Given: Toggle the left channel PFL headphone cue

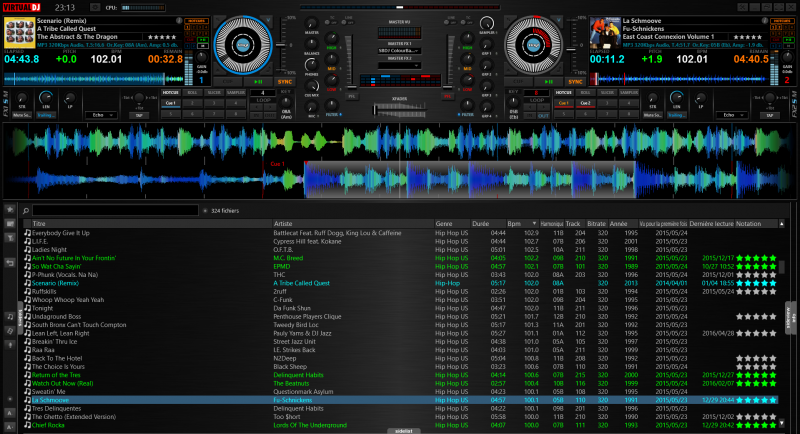Looking at the screenshot, I should (352, 96).
